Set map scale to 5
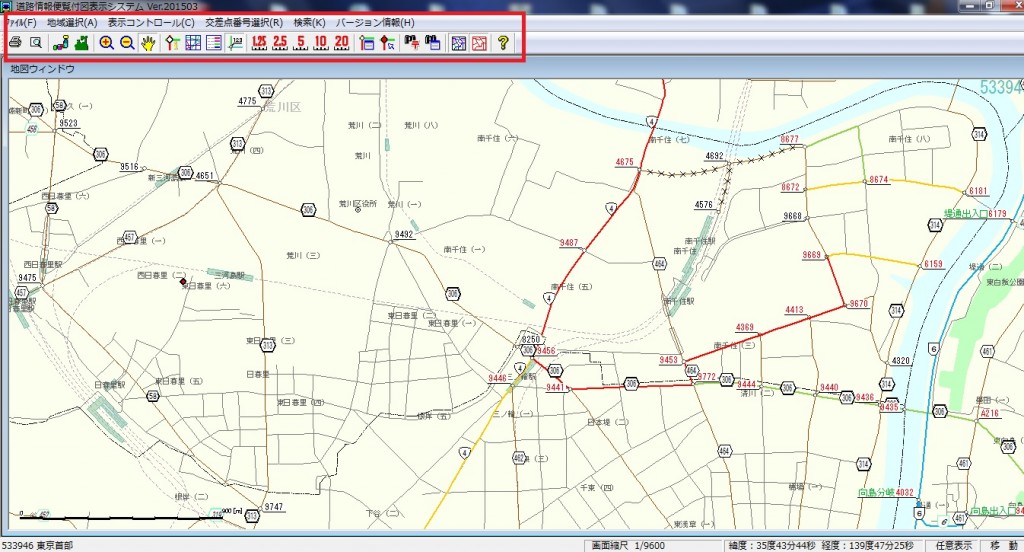 300,43
